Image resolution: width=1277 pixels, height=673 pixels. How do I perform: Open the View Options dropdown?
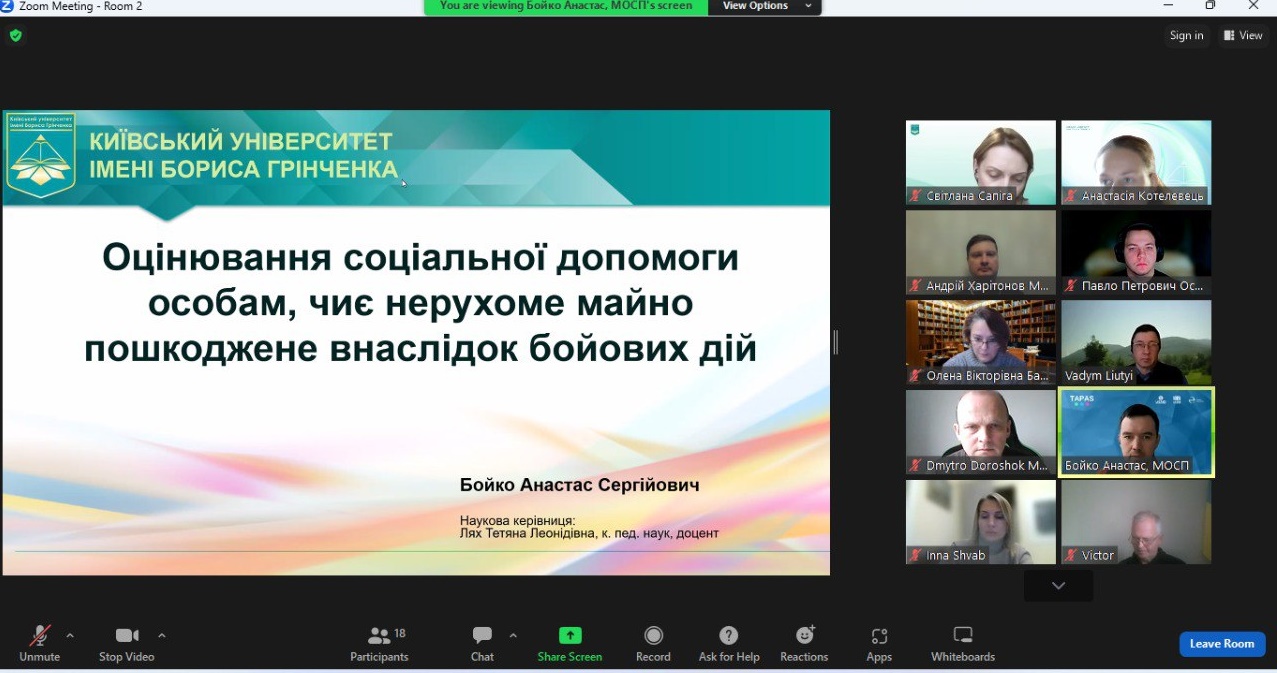(765, 5)
